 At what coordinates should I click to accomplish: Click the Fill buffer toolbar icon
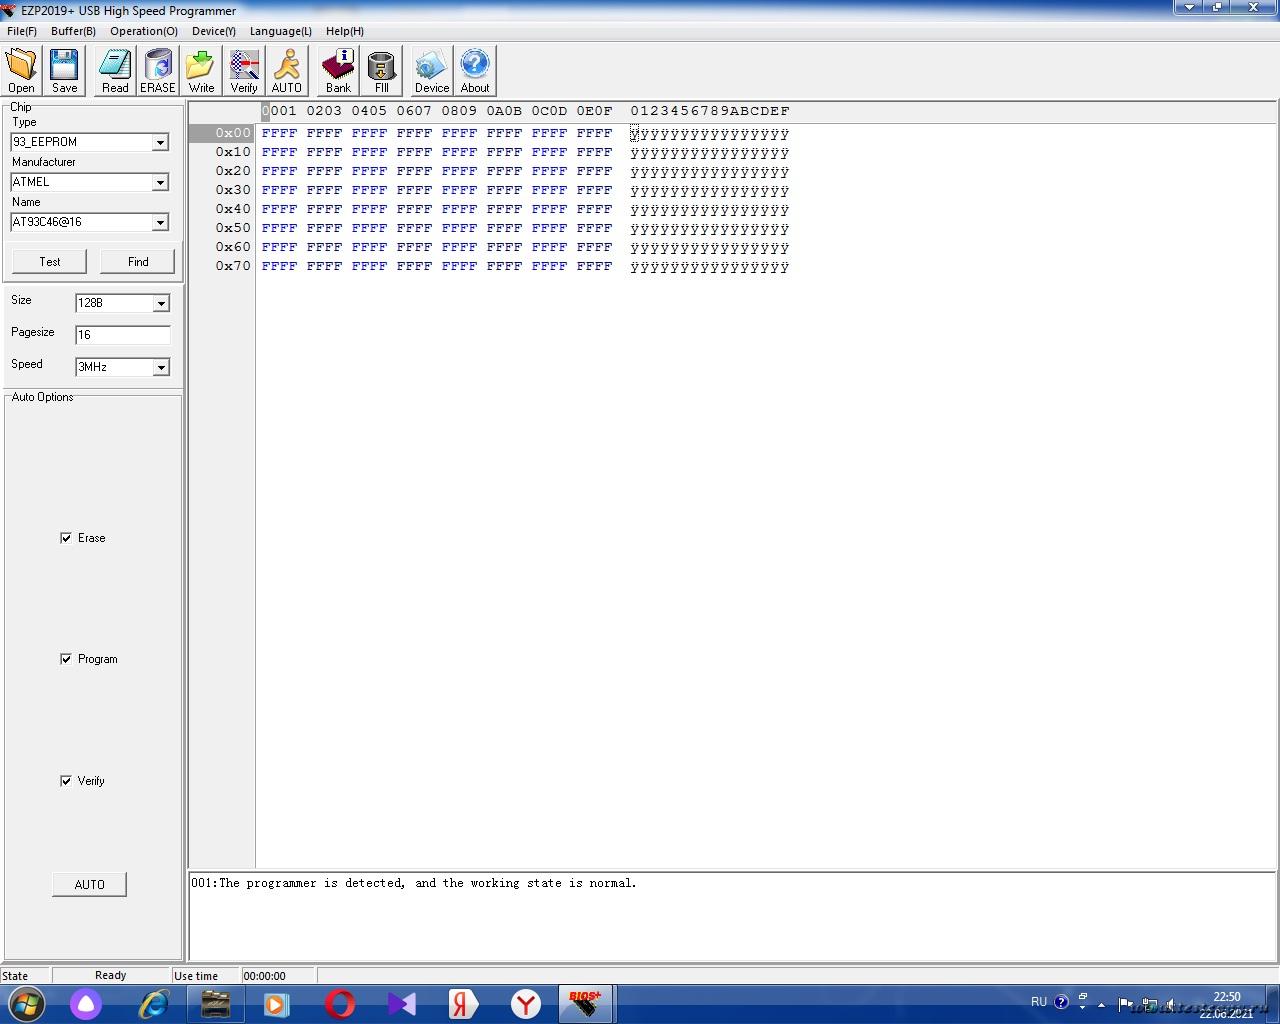click(x=381, y=70)
